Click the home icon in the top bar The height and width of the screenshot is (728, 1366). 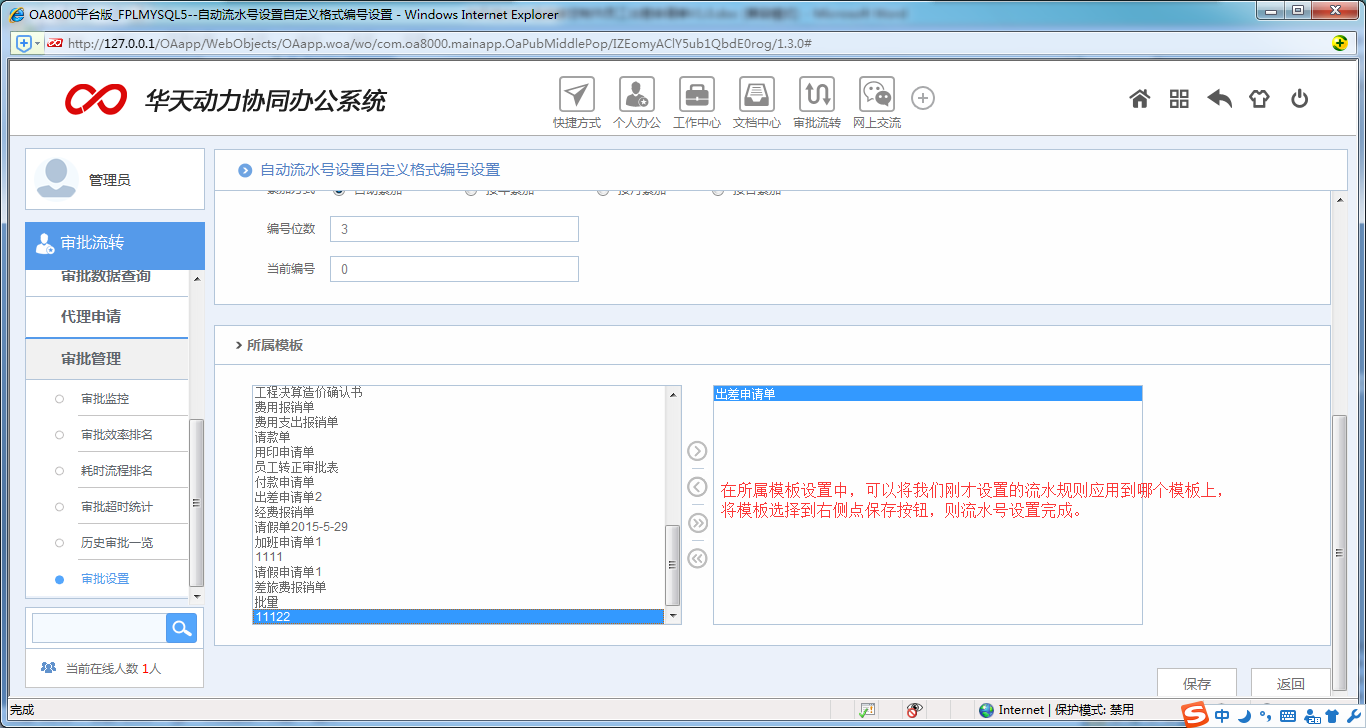point(1139,99)
